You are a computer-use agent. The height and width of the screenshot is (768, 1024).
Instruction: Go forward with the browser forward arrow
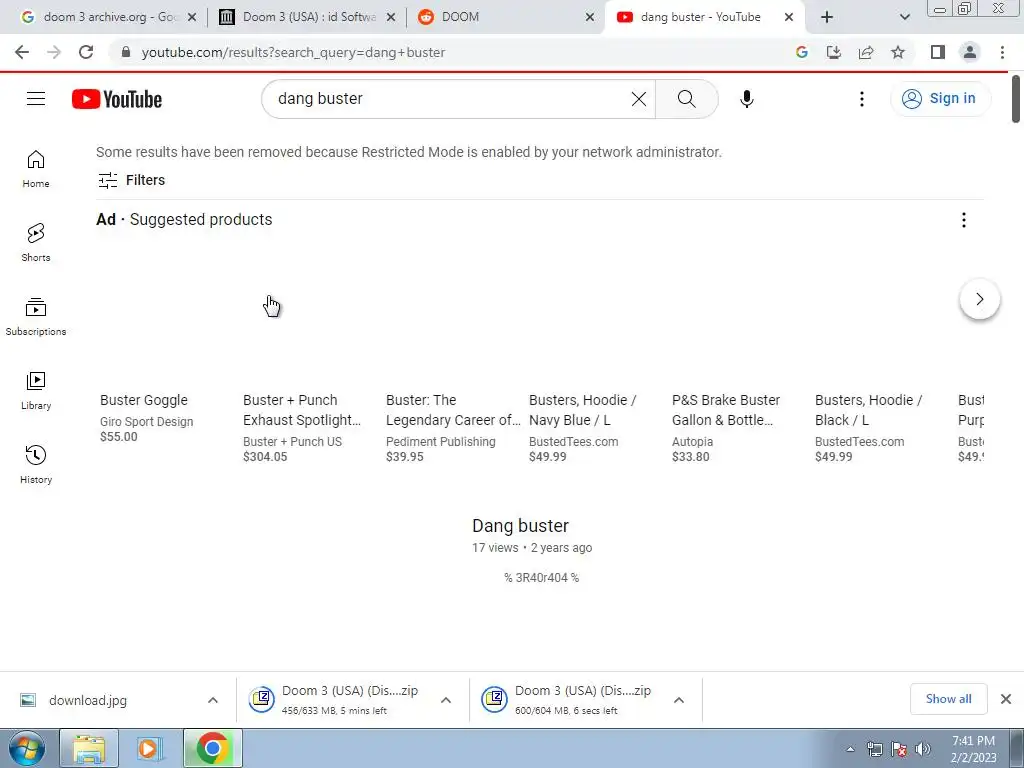click(x=54, y=52)
